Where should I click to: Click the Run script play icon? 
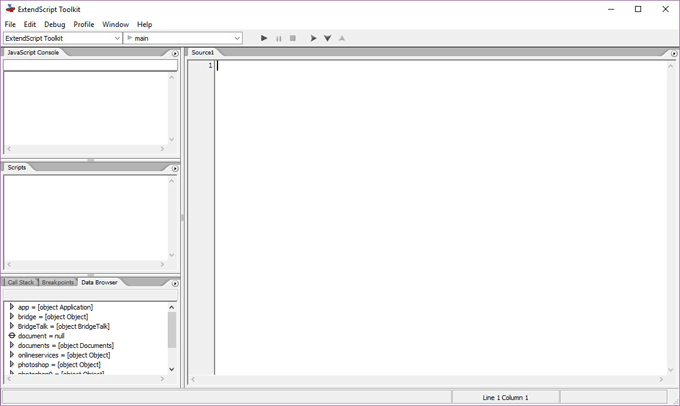point(264,38)
